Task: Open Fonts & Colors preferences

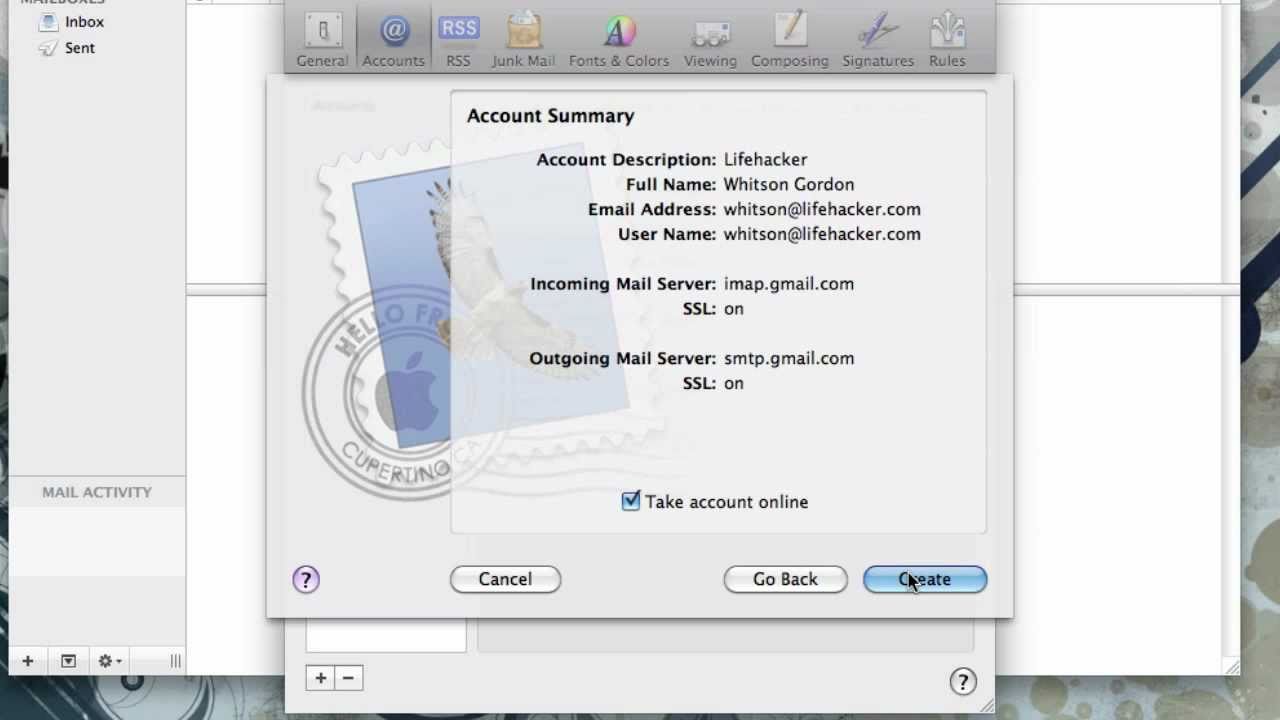Action: (619, 40)
